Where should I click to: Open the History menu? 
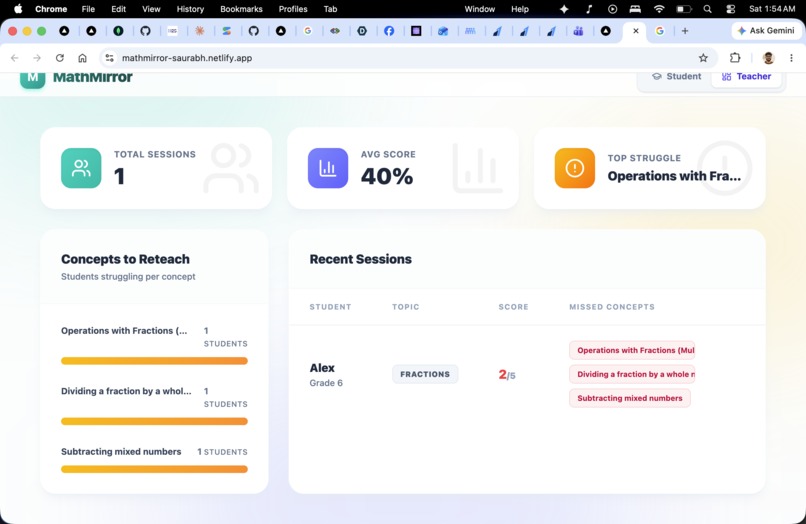190,9
